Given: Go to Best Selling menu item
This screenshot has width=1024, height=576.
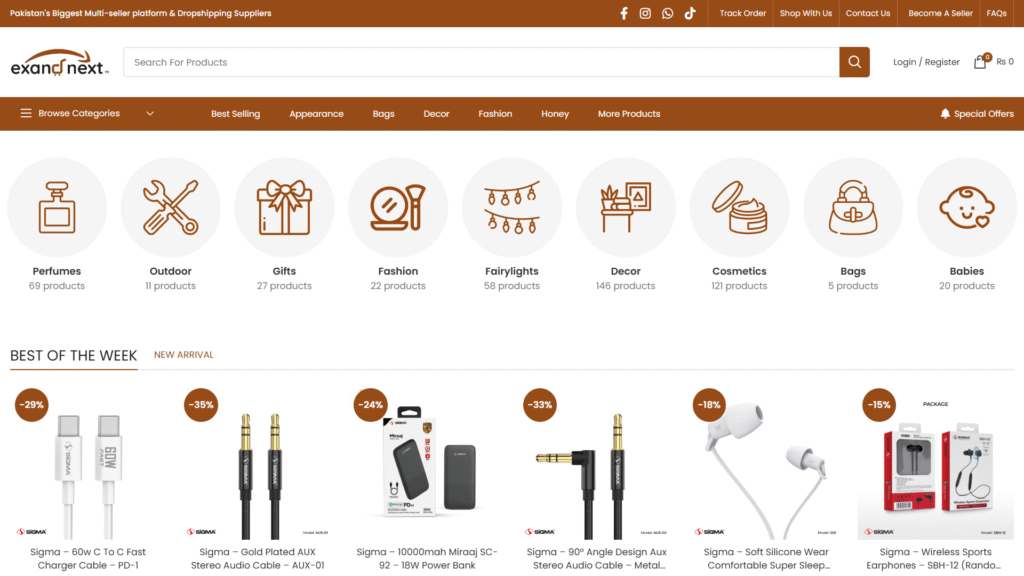Looking at the screenshot, I should [x=235, y=114].
